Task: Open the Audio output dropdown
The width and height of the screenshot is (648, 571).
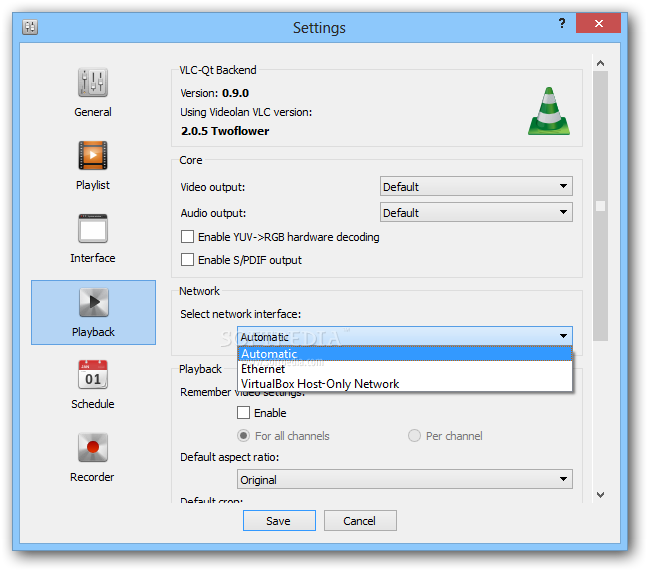Action: click(x=476, y=212)
